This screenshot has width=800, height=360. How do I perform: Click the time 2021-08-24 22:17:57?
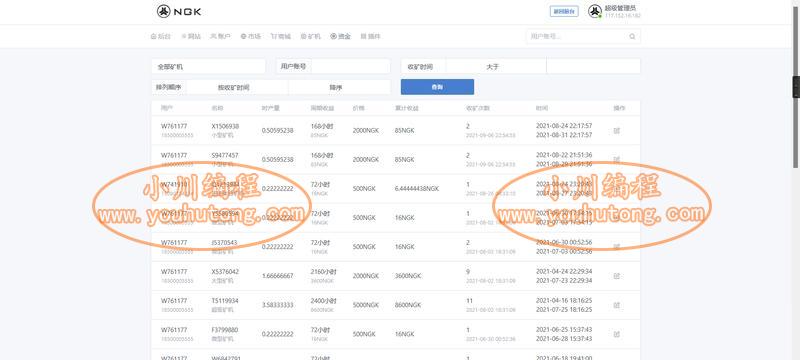coord(564,126)
